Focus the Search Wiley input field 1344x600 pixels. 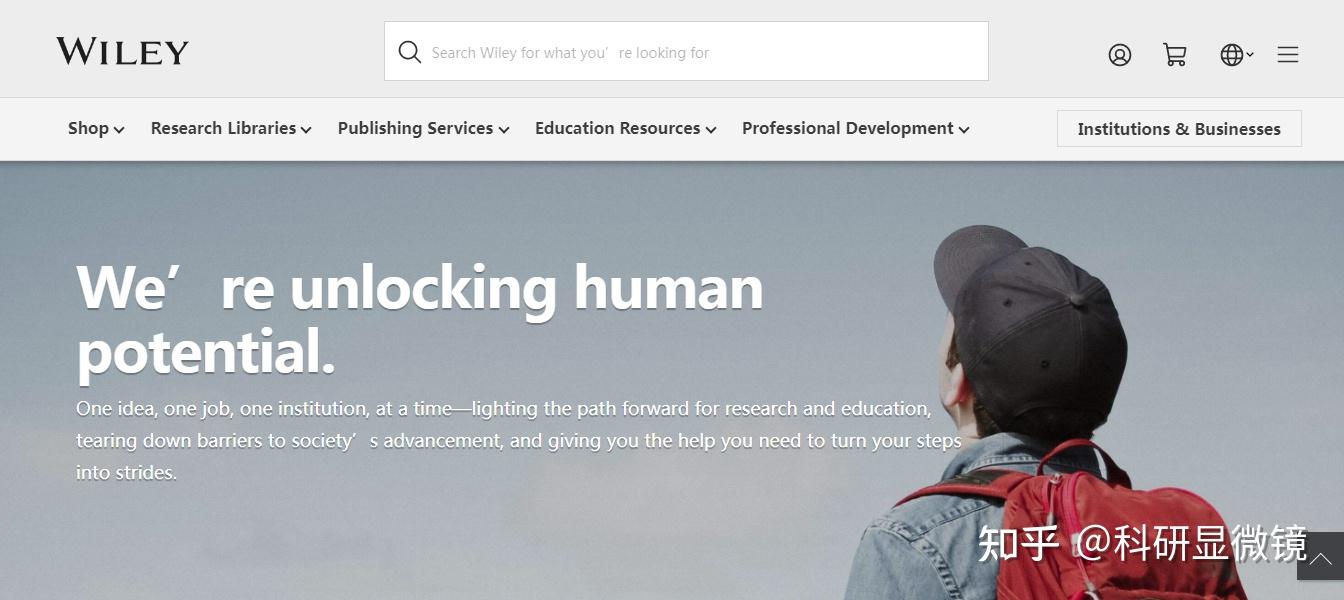coord(686,51)
